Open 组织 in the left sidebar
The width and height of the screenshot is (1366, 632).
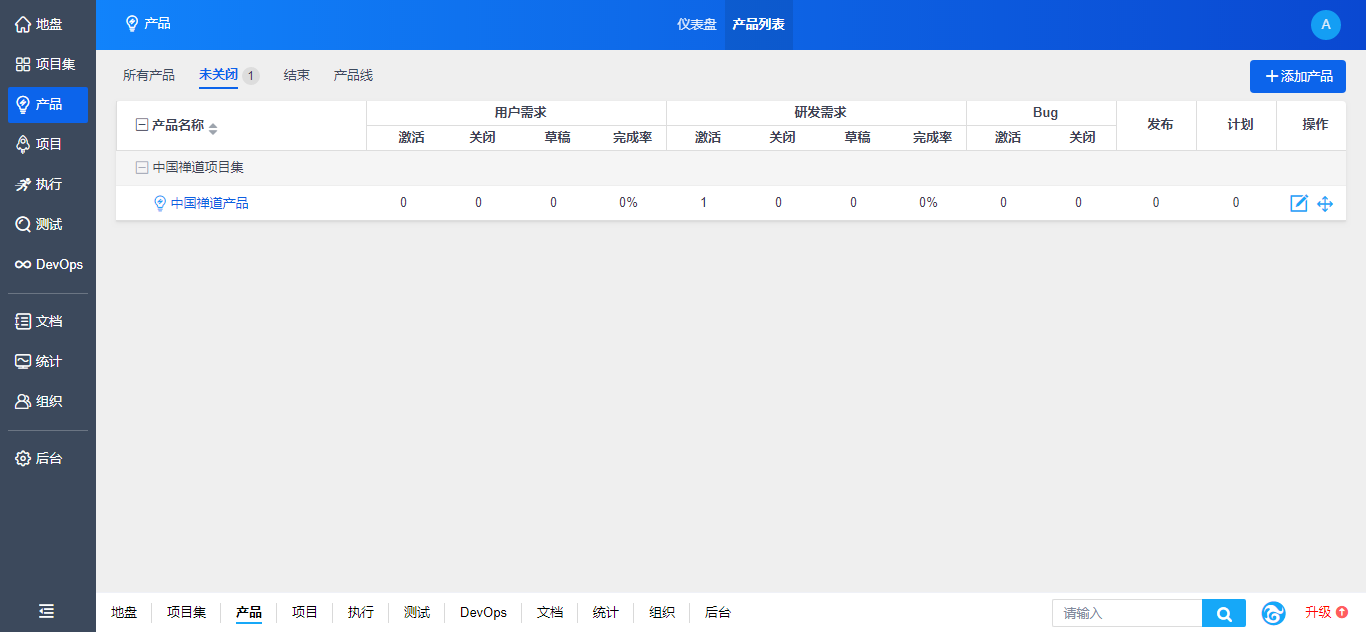[47, 401]
